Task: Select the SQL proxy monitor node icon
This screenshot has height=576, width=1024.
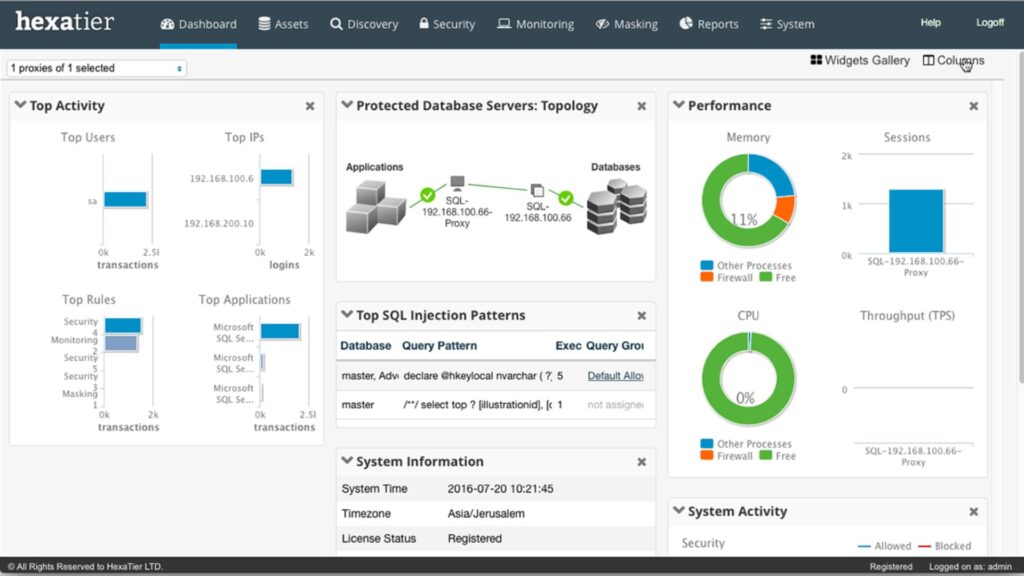Action: (457, 182)
